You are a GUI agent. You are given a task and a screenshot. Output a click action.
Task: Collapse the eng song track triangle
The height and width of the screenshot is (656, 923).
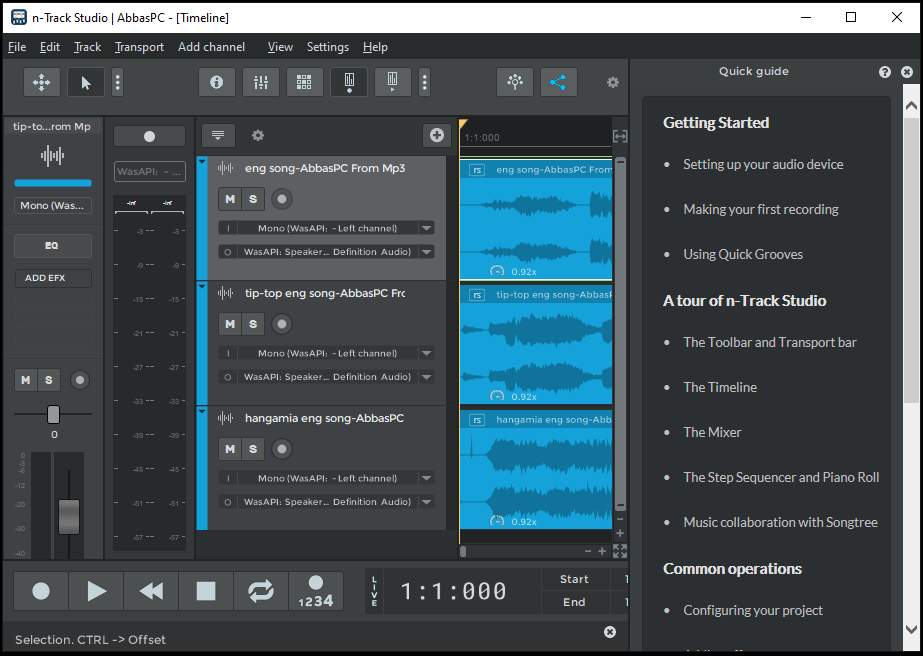coord(202,161)
